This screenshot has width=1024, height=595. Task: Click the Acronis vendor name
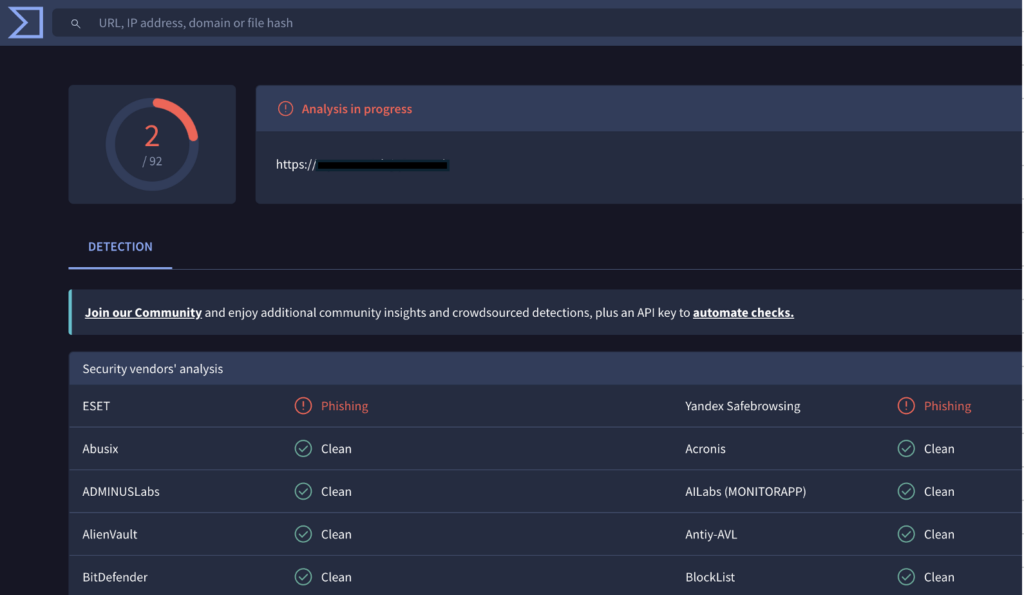705,449
